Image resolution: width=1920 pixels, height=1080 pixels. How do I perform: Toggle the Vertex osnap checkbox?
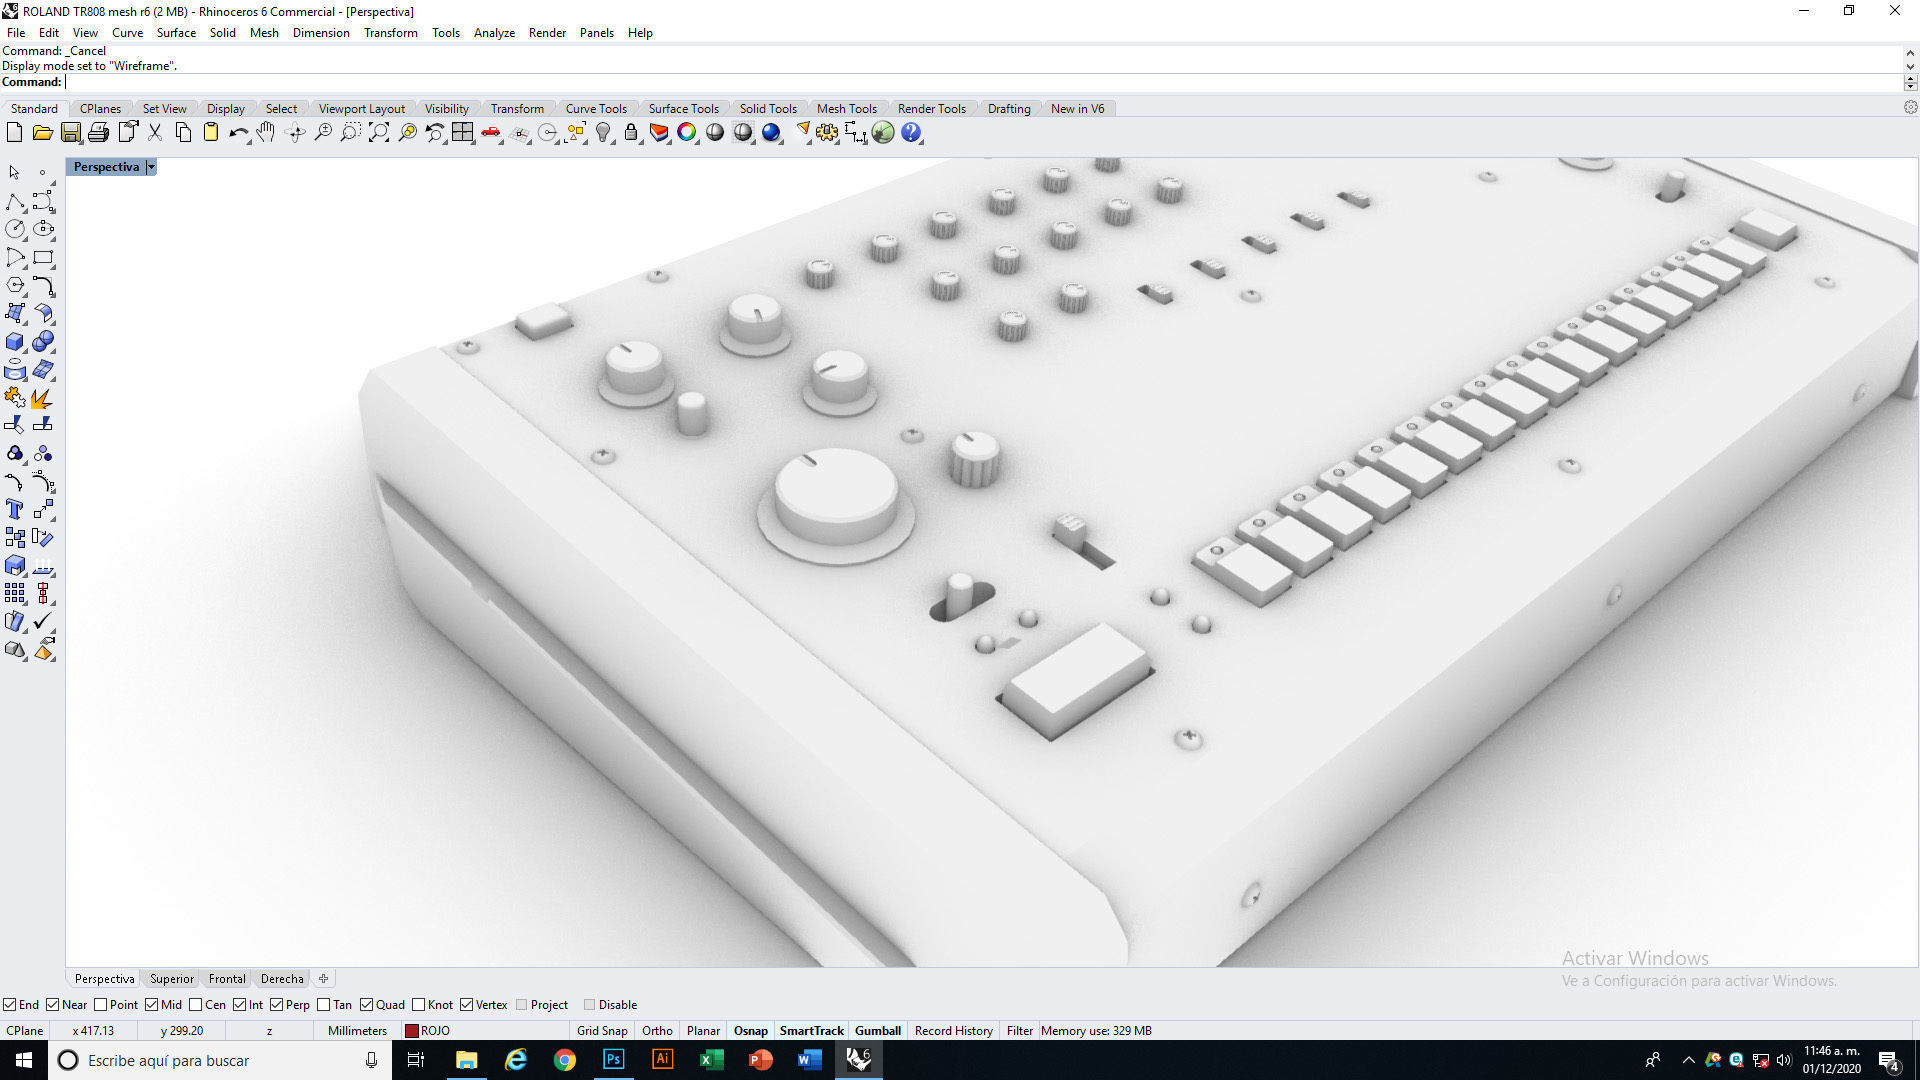(x=467, y=1005)
